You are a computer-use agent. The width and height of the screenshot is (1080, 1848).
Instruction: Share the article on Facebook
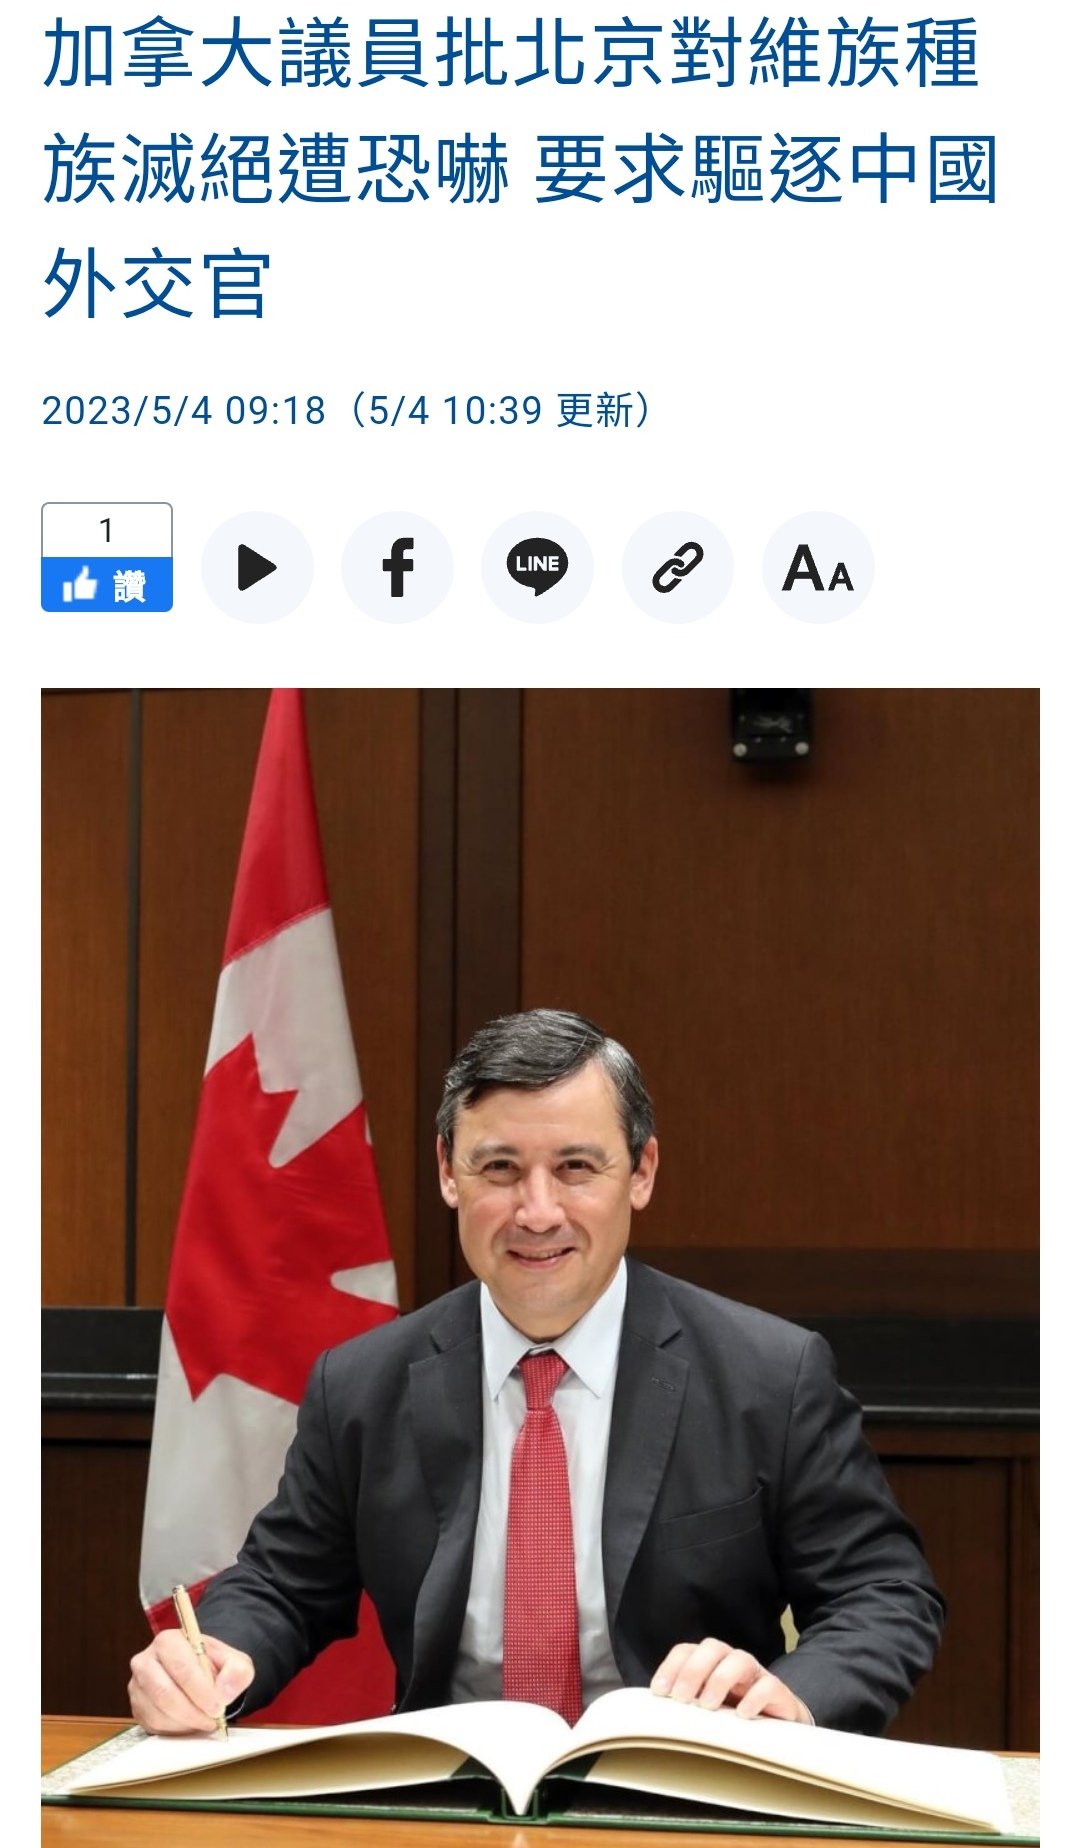pos(397,568)
